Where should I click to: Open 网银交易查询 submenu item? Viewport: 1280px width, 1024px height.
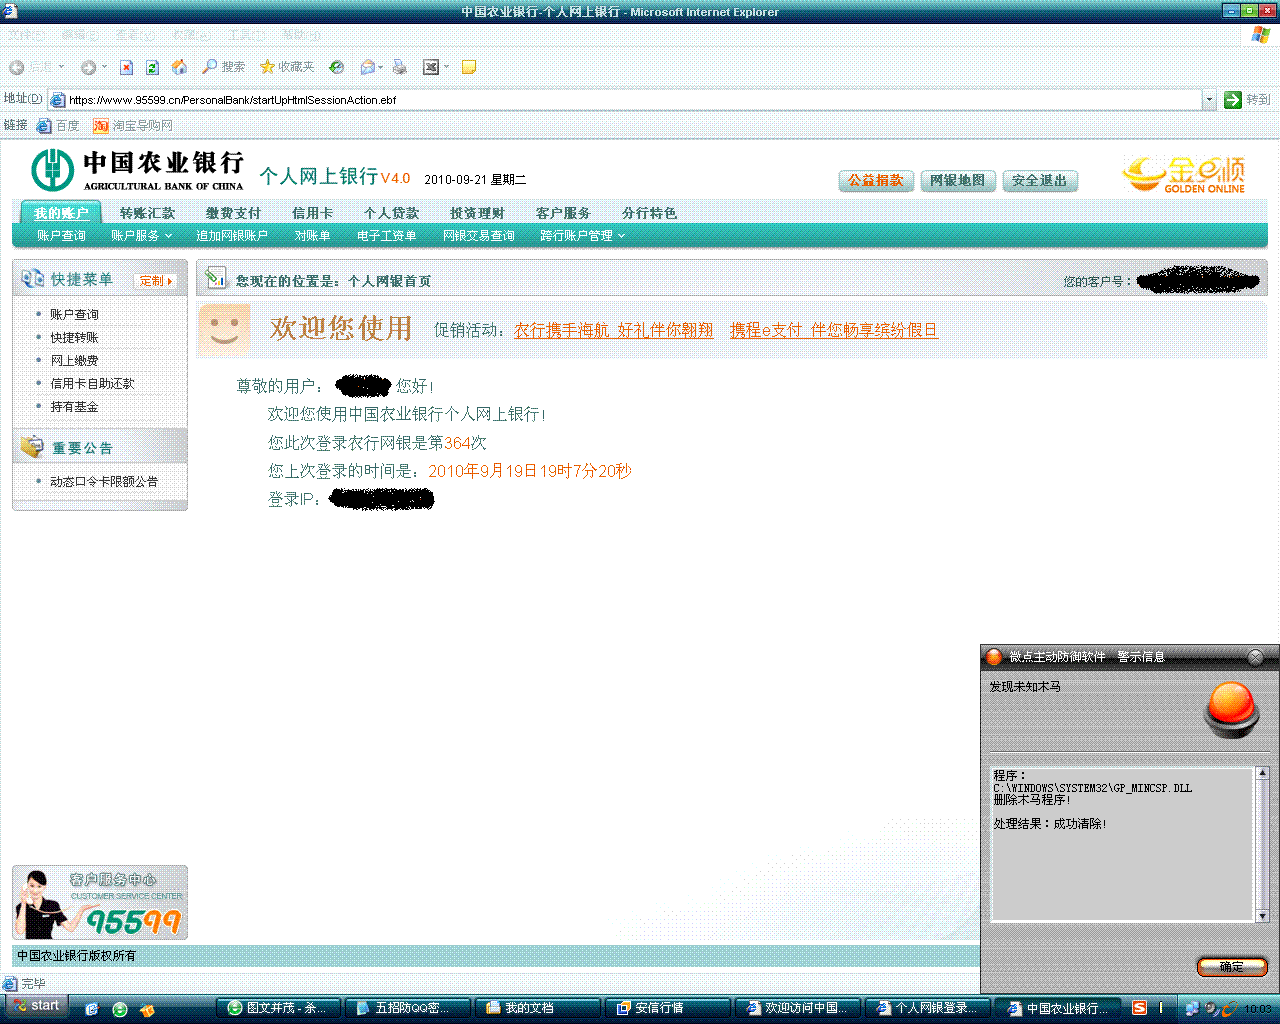(478, 236)
